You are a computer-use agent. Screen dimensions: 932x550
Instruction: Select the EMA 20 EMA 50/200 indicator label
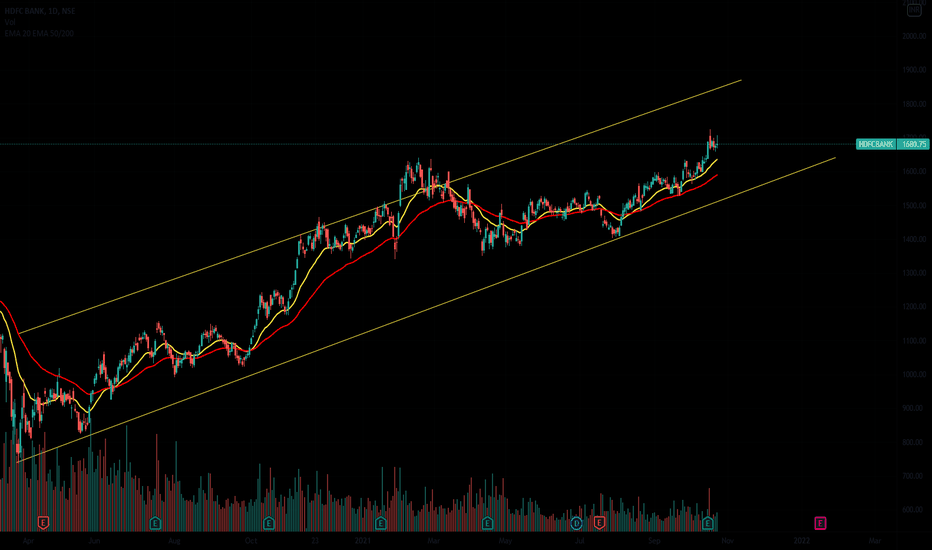click(39, 33)
